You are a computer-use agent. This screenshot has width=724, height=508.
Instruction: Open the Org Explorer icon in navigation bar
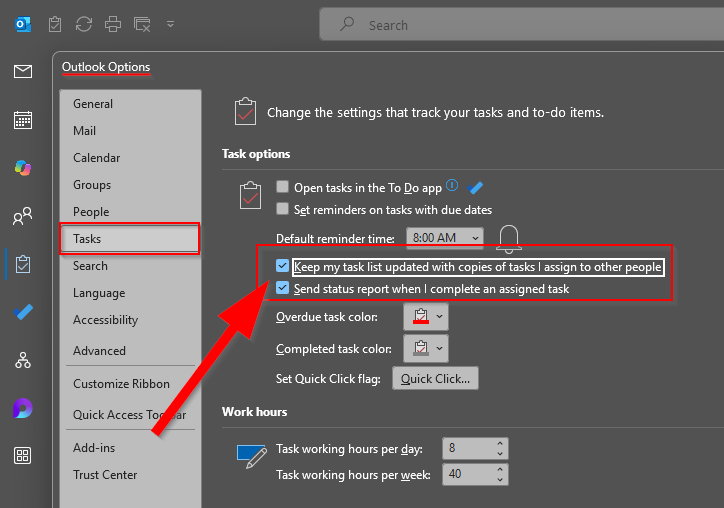[23, 360]
